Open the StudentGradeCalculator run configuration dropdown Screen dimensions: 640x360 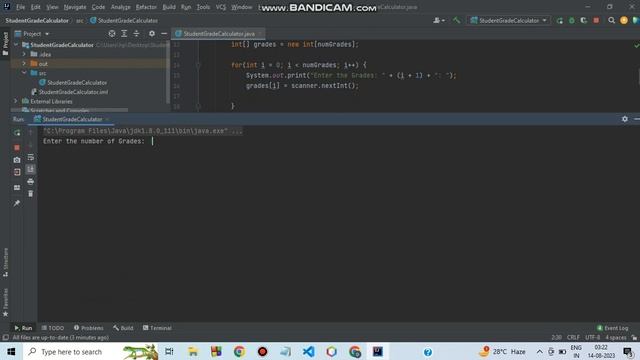[509, 20]
